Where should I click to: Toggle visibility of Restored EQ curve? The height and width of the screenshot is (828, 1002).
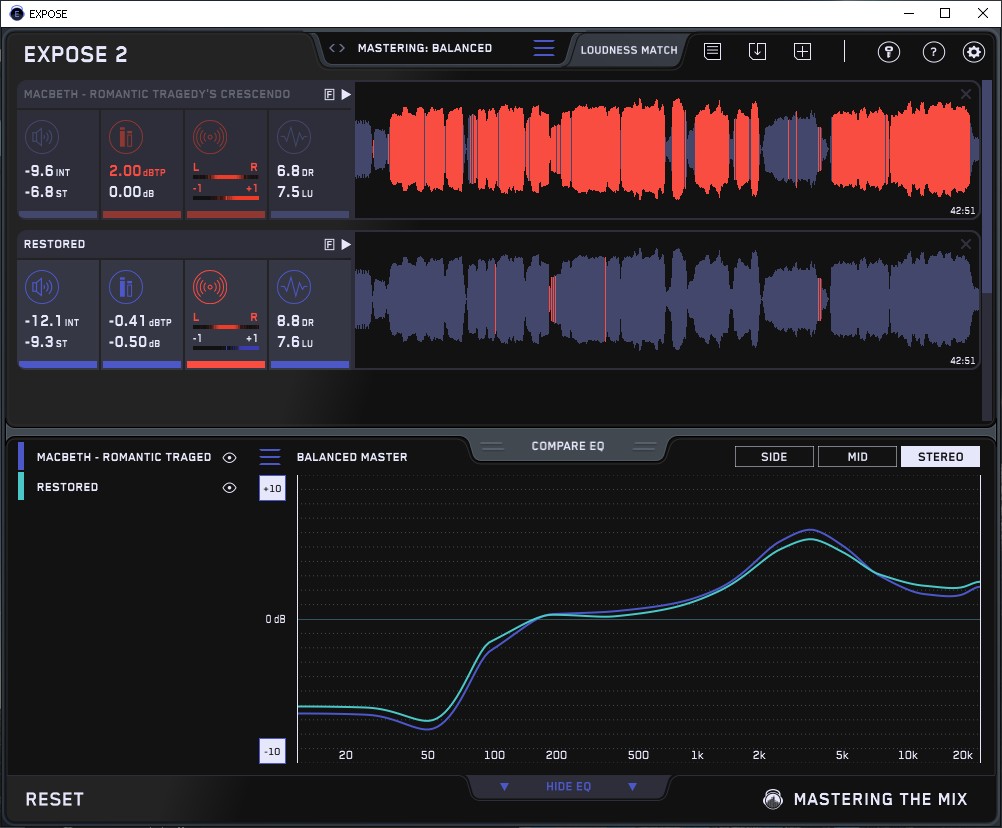click(230, 487)
